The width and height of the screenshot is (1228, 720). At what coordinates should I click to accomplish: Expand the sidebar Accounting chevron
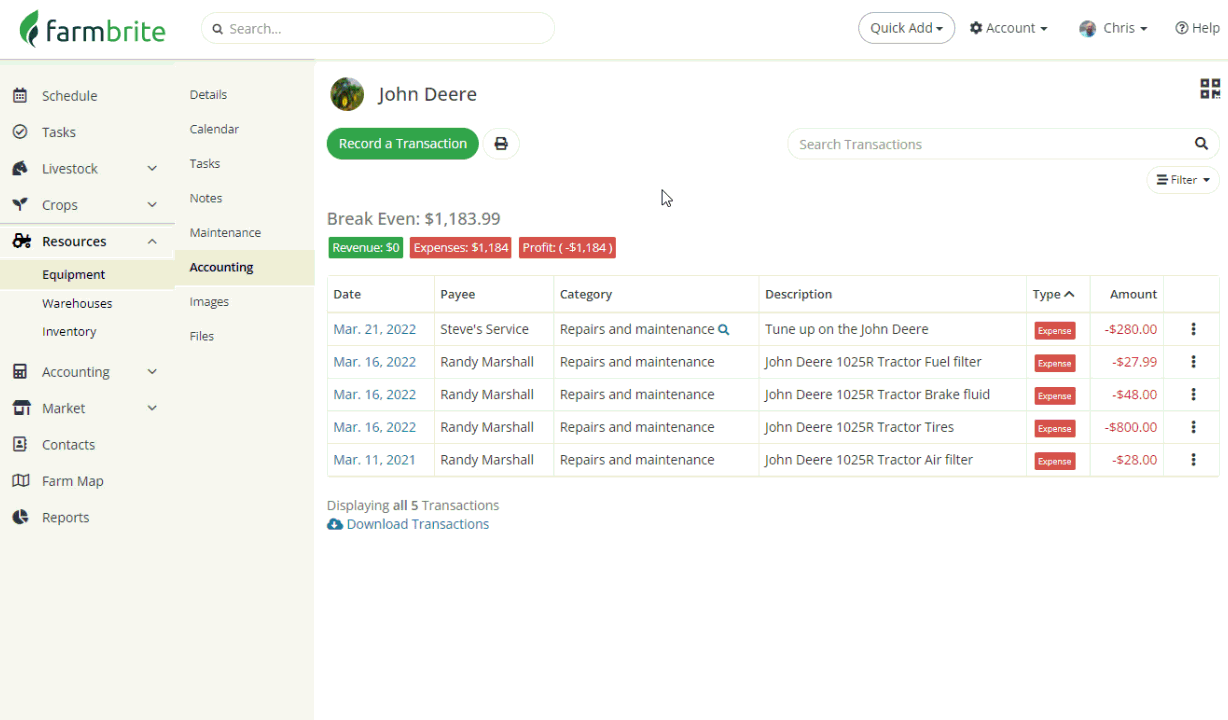pos(152,372)
